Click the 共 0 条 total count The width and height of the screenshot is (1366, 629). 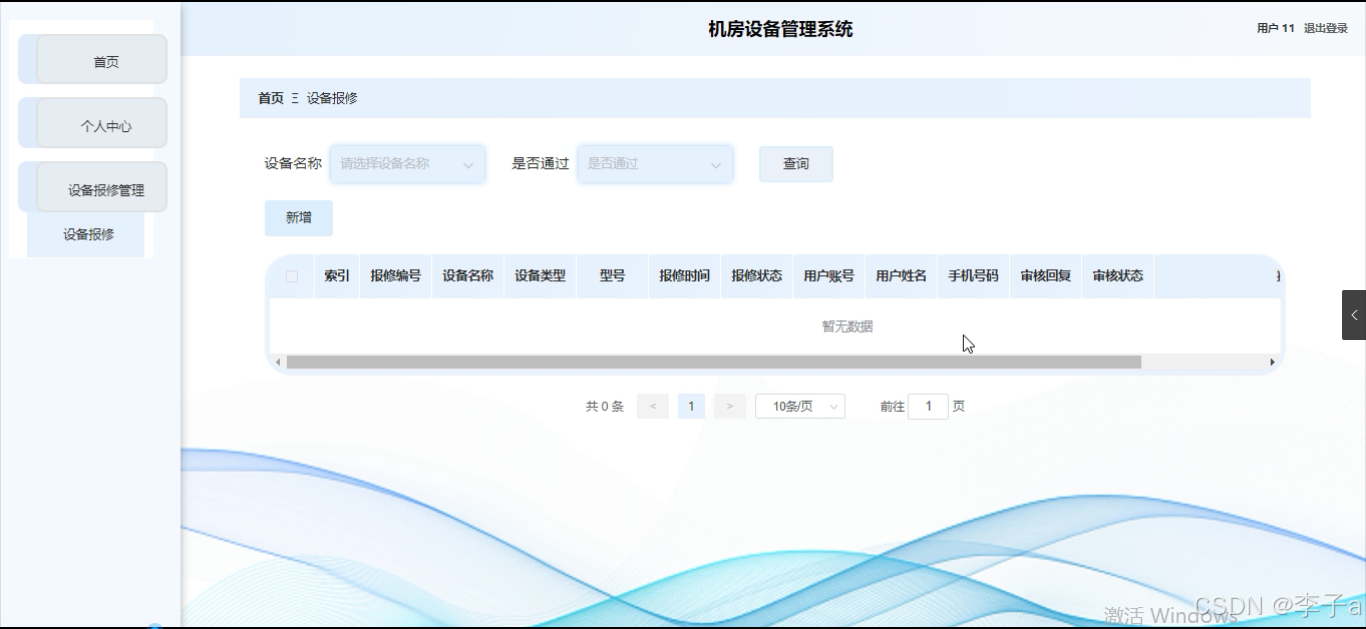(604, 406)
